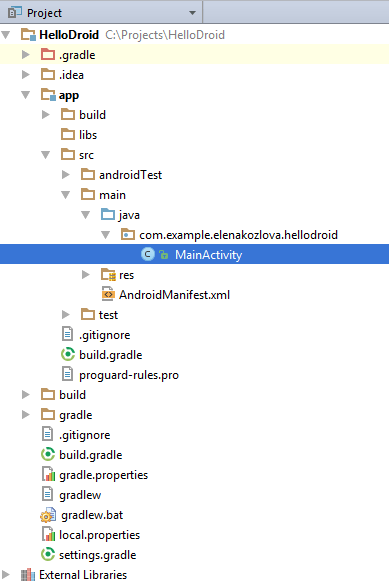Select the com.example.elenakozlova.hellodroid package label
The image size is (389, 583).
point(239,235)
